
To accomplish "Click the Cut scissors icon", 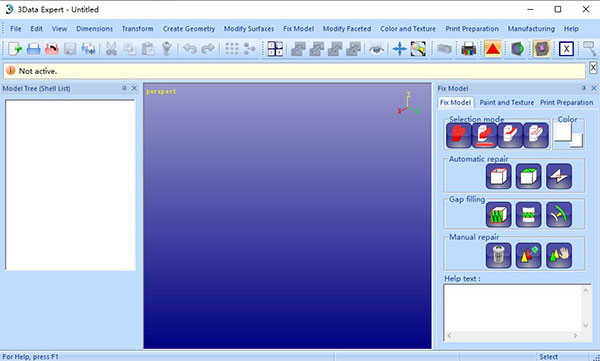I will [x=111, y=49].
